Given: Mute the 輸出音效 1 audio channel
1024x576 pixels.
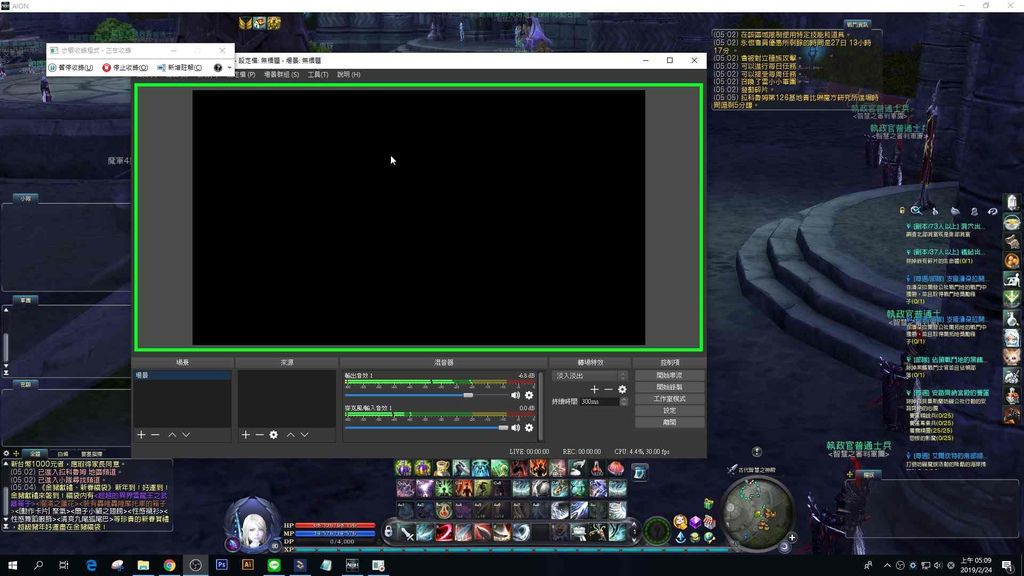Looking at the screenshot, I should [515, 395].
